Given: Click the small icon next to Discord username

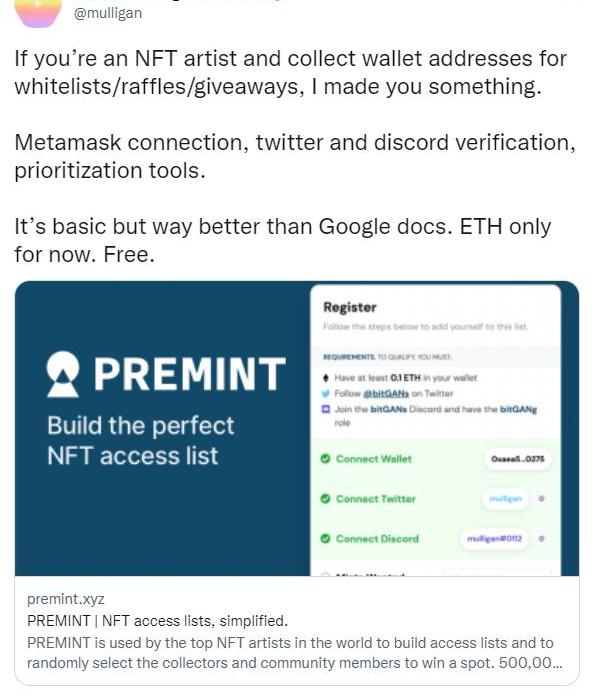Looking at the screenshot, I should [542, 538].
